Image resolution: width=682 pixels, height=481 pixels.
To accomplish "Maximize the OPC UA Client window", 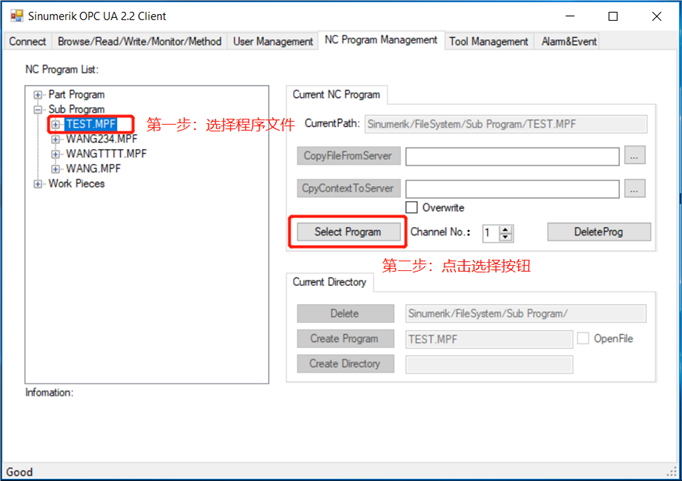I will click(613, 16).
